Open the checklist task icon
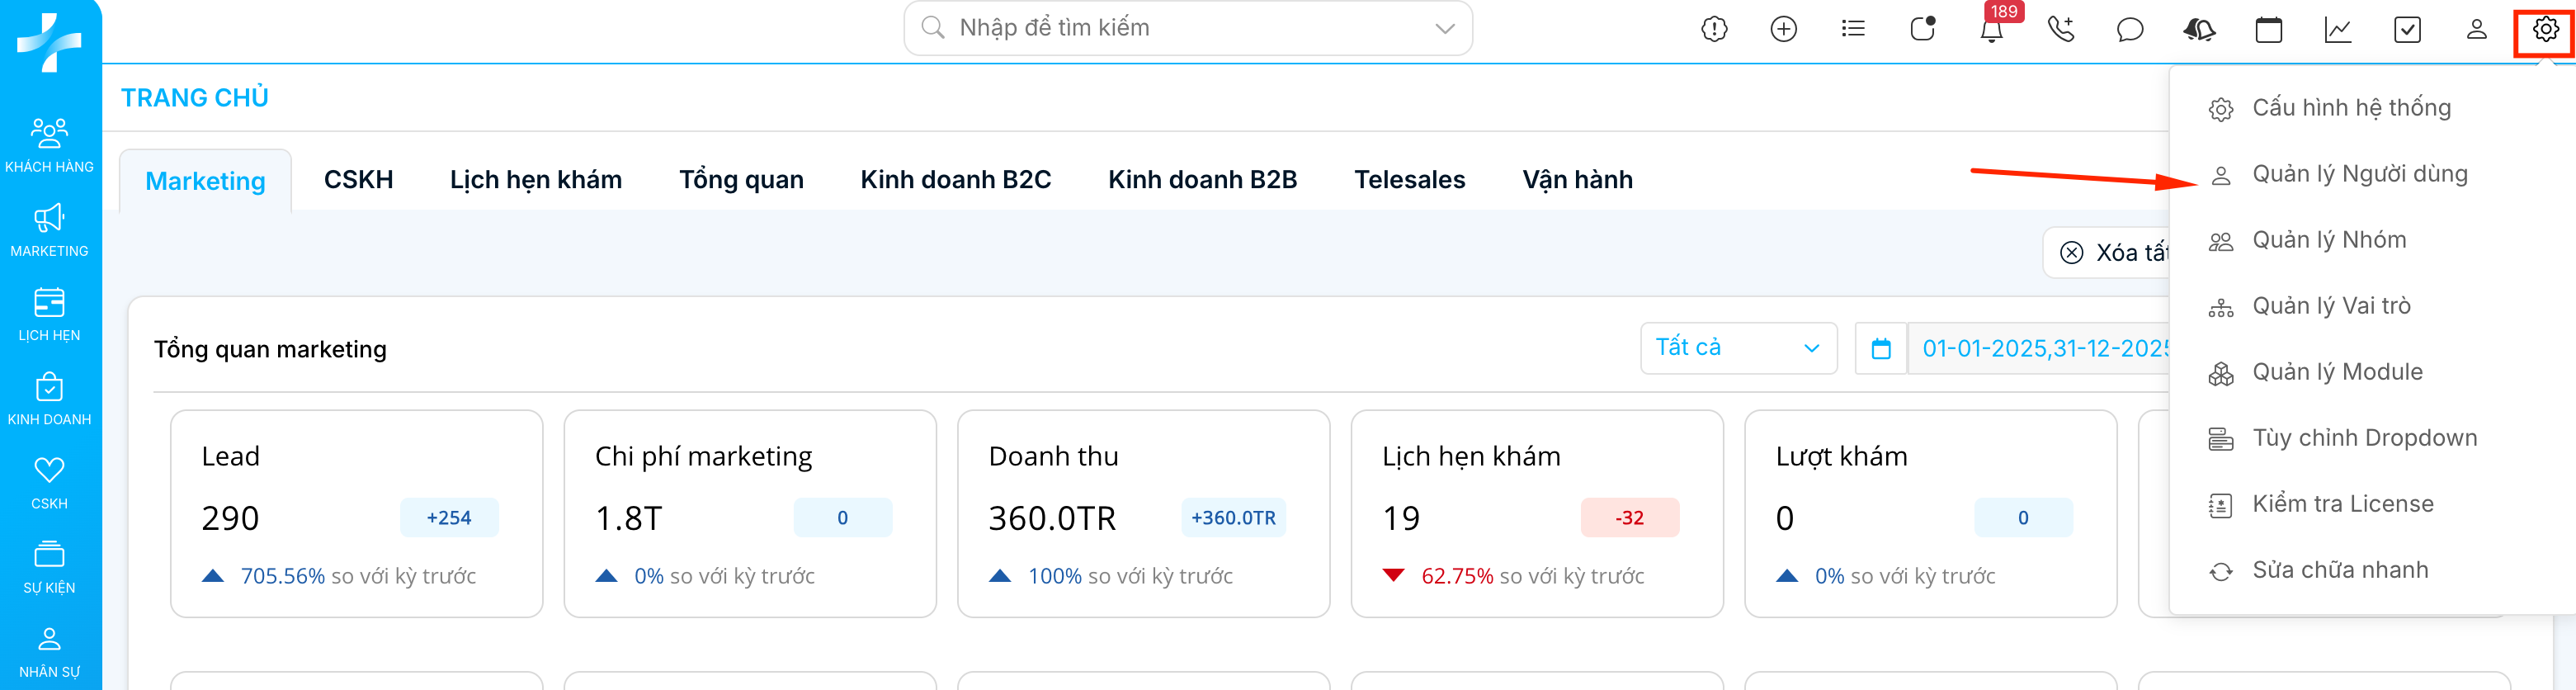This screenshot has width=2576, height=690. (2407, 30)
